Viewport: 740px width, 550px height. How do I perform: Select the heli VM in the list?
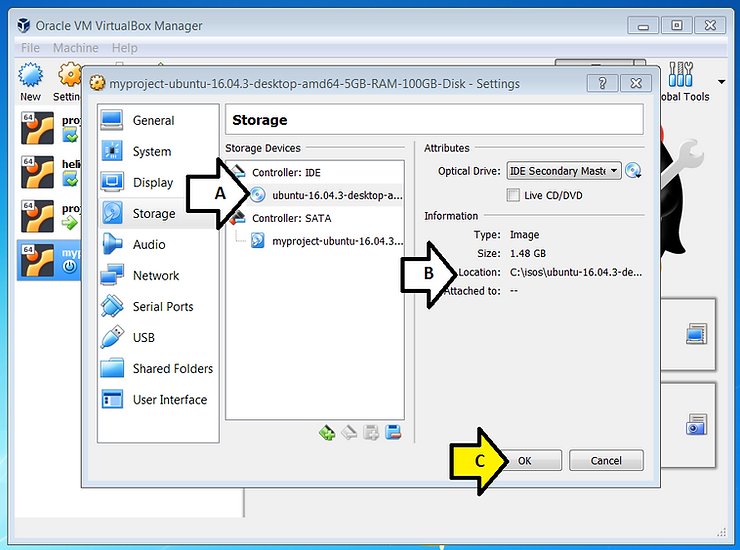(x=50, y=172)
